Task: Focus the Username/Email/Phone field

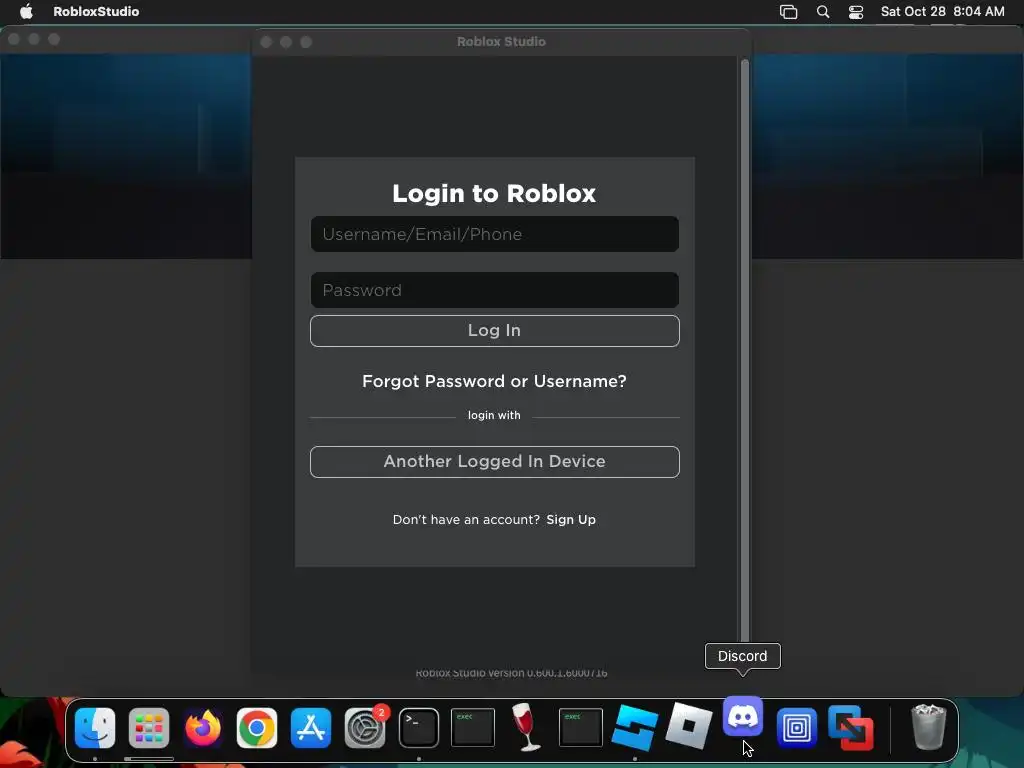Action: coord(494,234)
